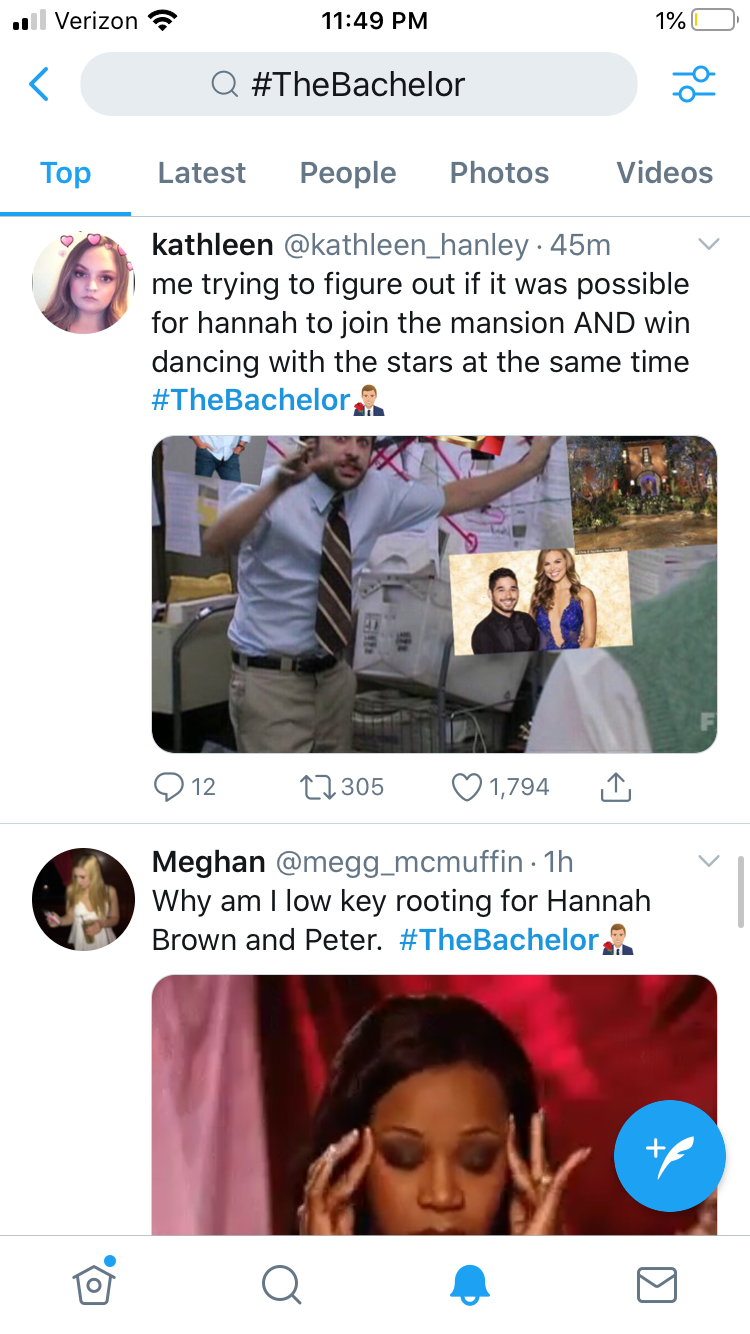Open direct messages envelope
Screen dimensions: 750x1334
[656, 1283]
